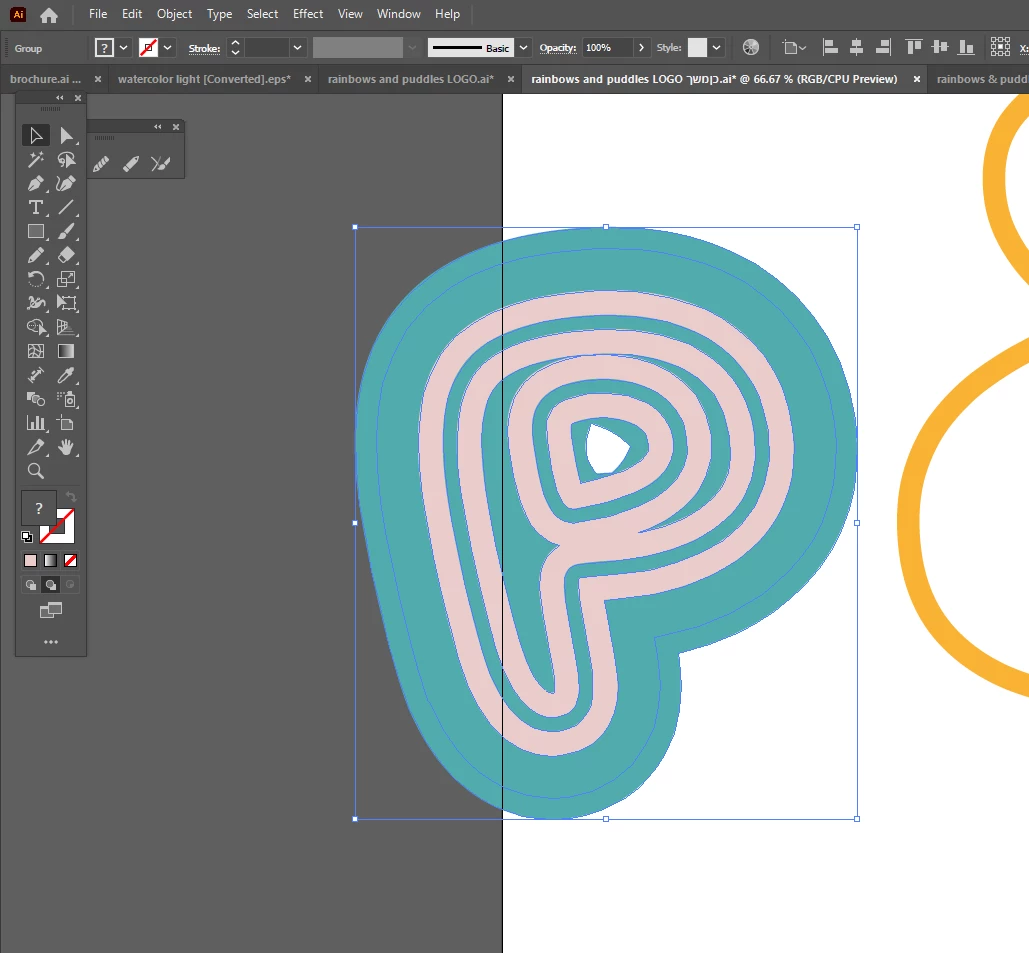The image size is (1029, 953).
Task: Activate the Fill box in toolbar
Action: pos(39,509)
